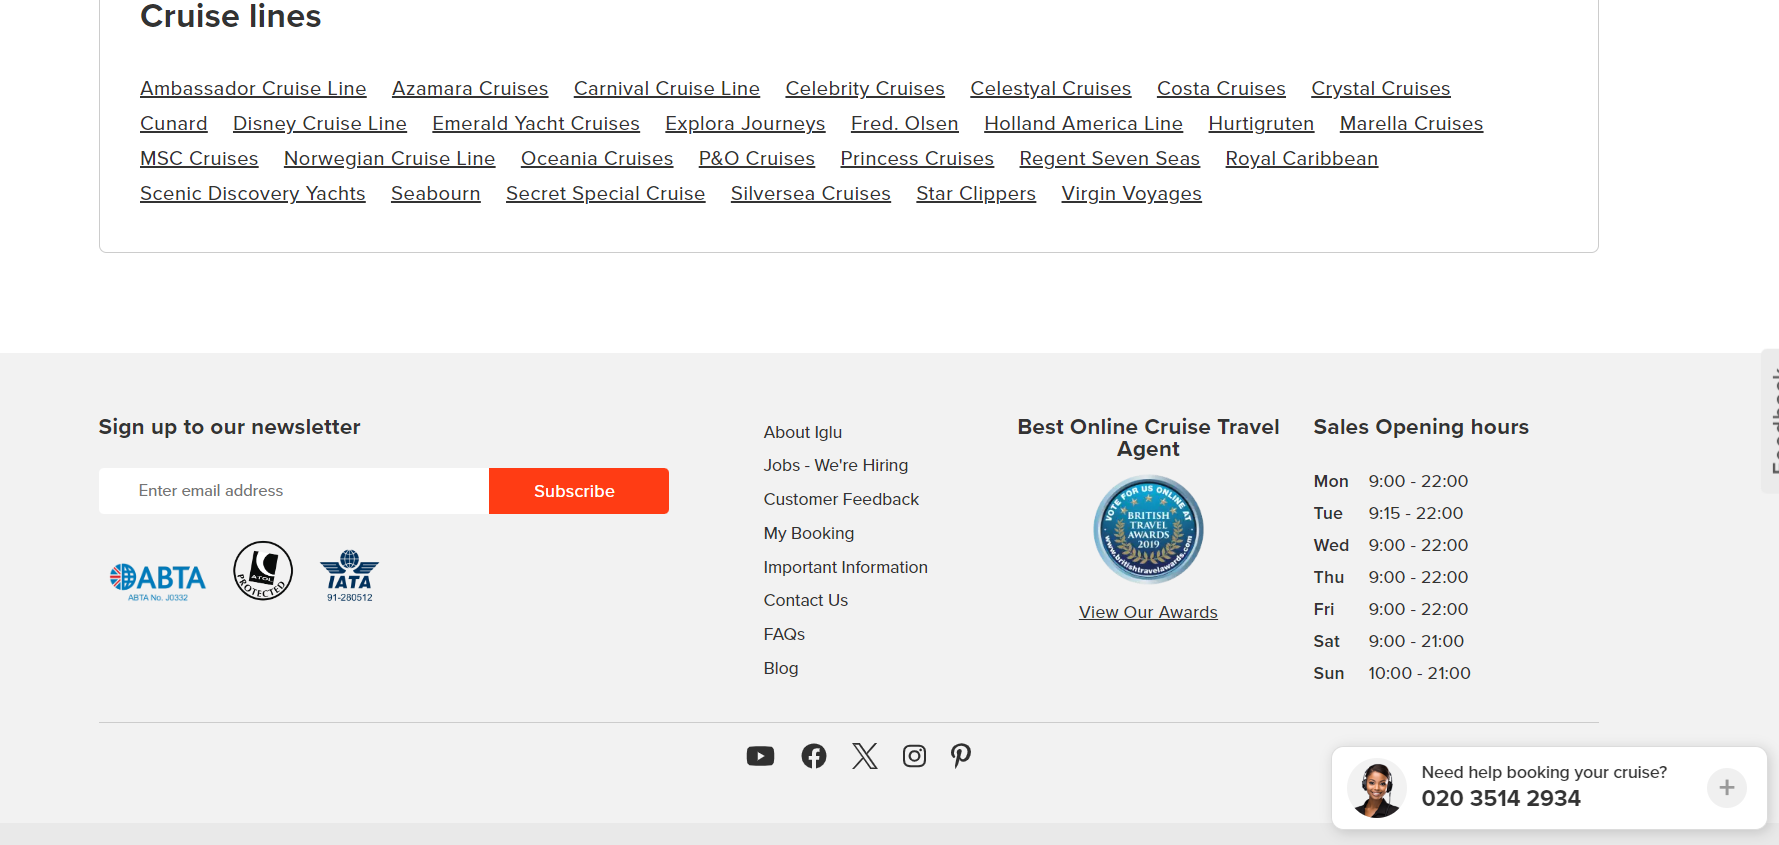1779x845 pixels.
Task: Open Norwegian Cruise Line link
Action: pyautogui.click(x=389, y=158)
